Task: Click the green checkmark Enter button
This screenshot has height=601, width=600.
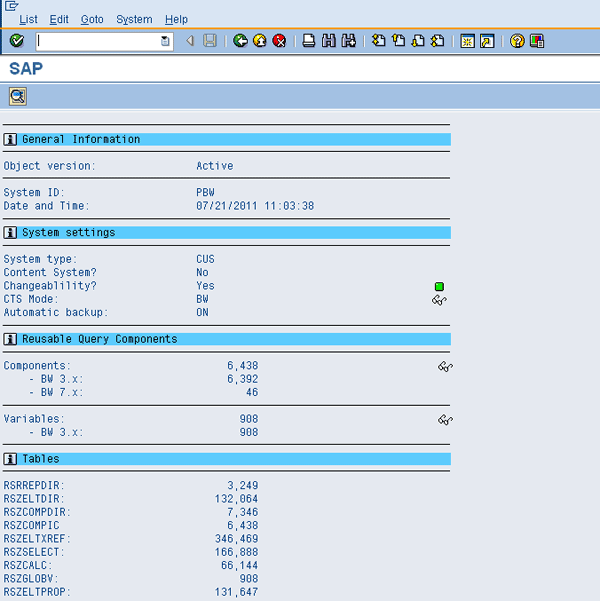Action: click(17, 41)
